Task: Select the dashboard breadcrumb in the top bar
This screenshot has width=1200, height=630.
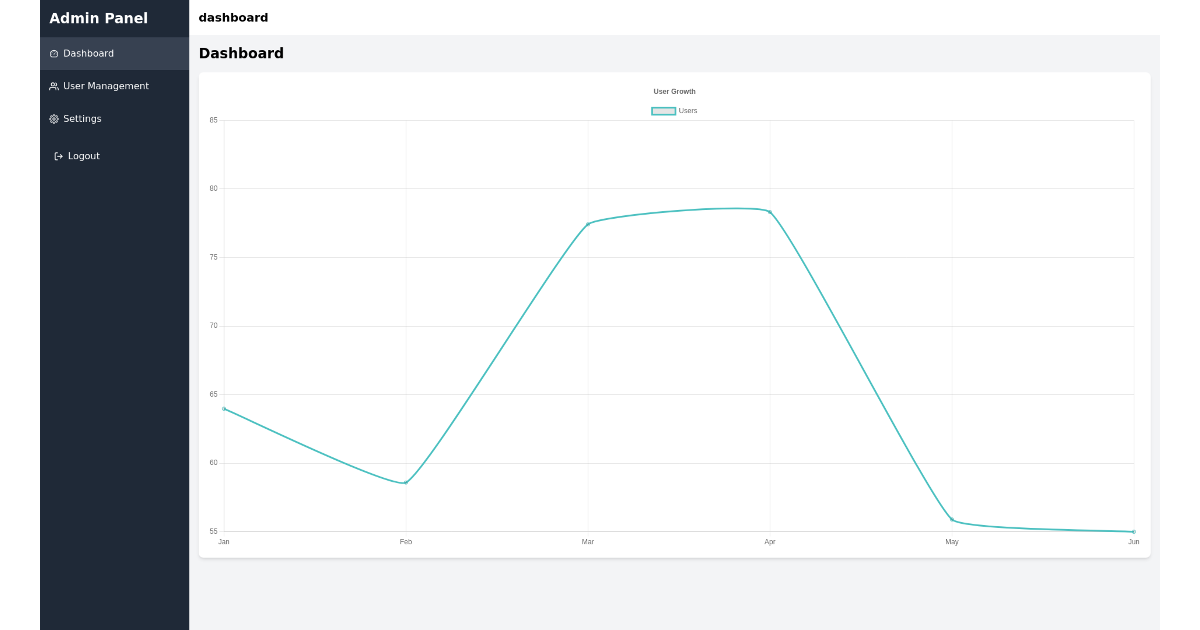Action: [x=231, y=18]
